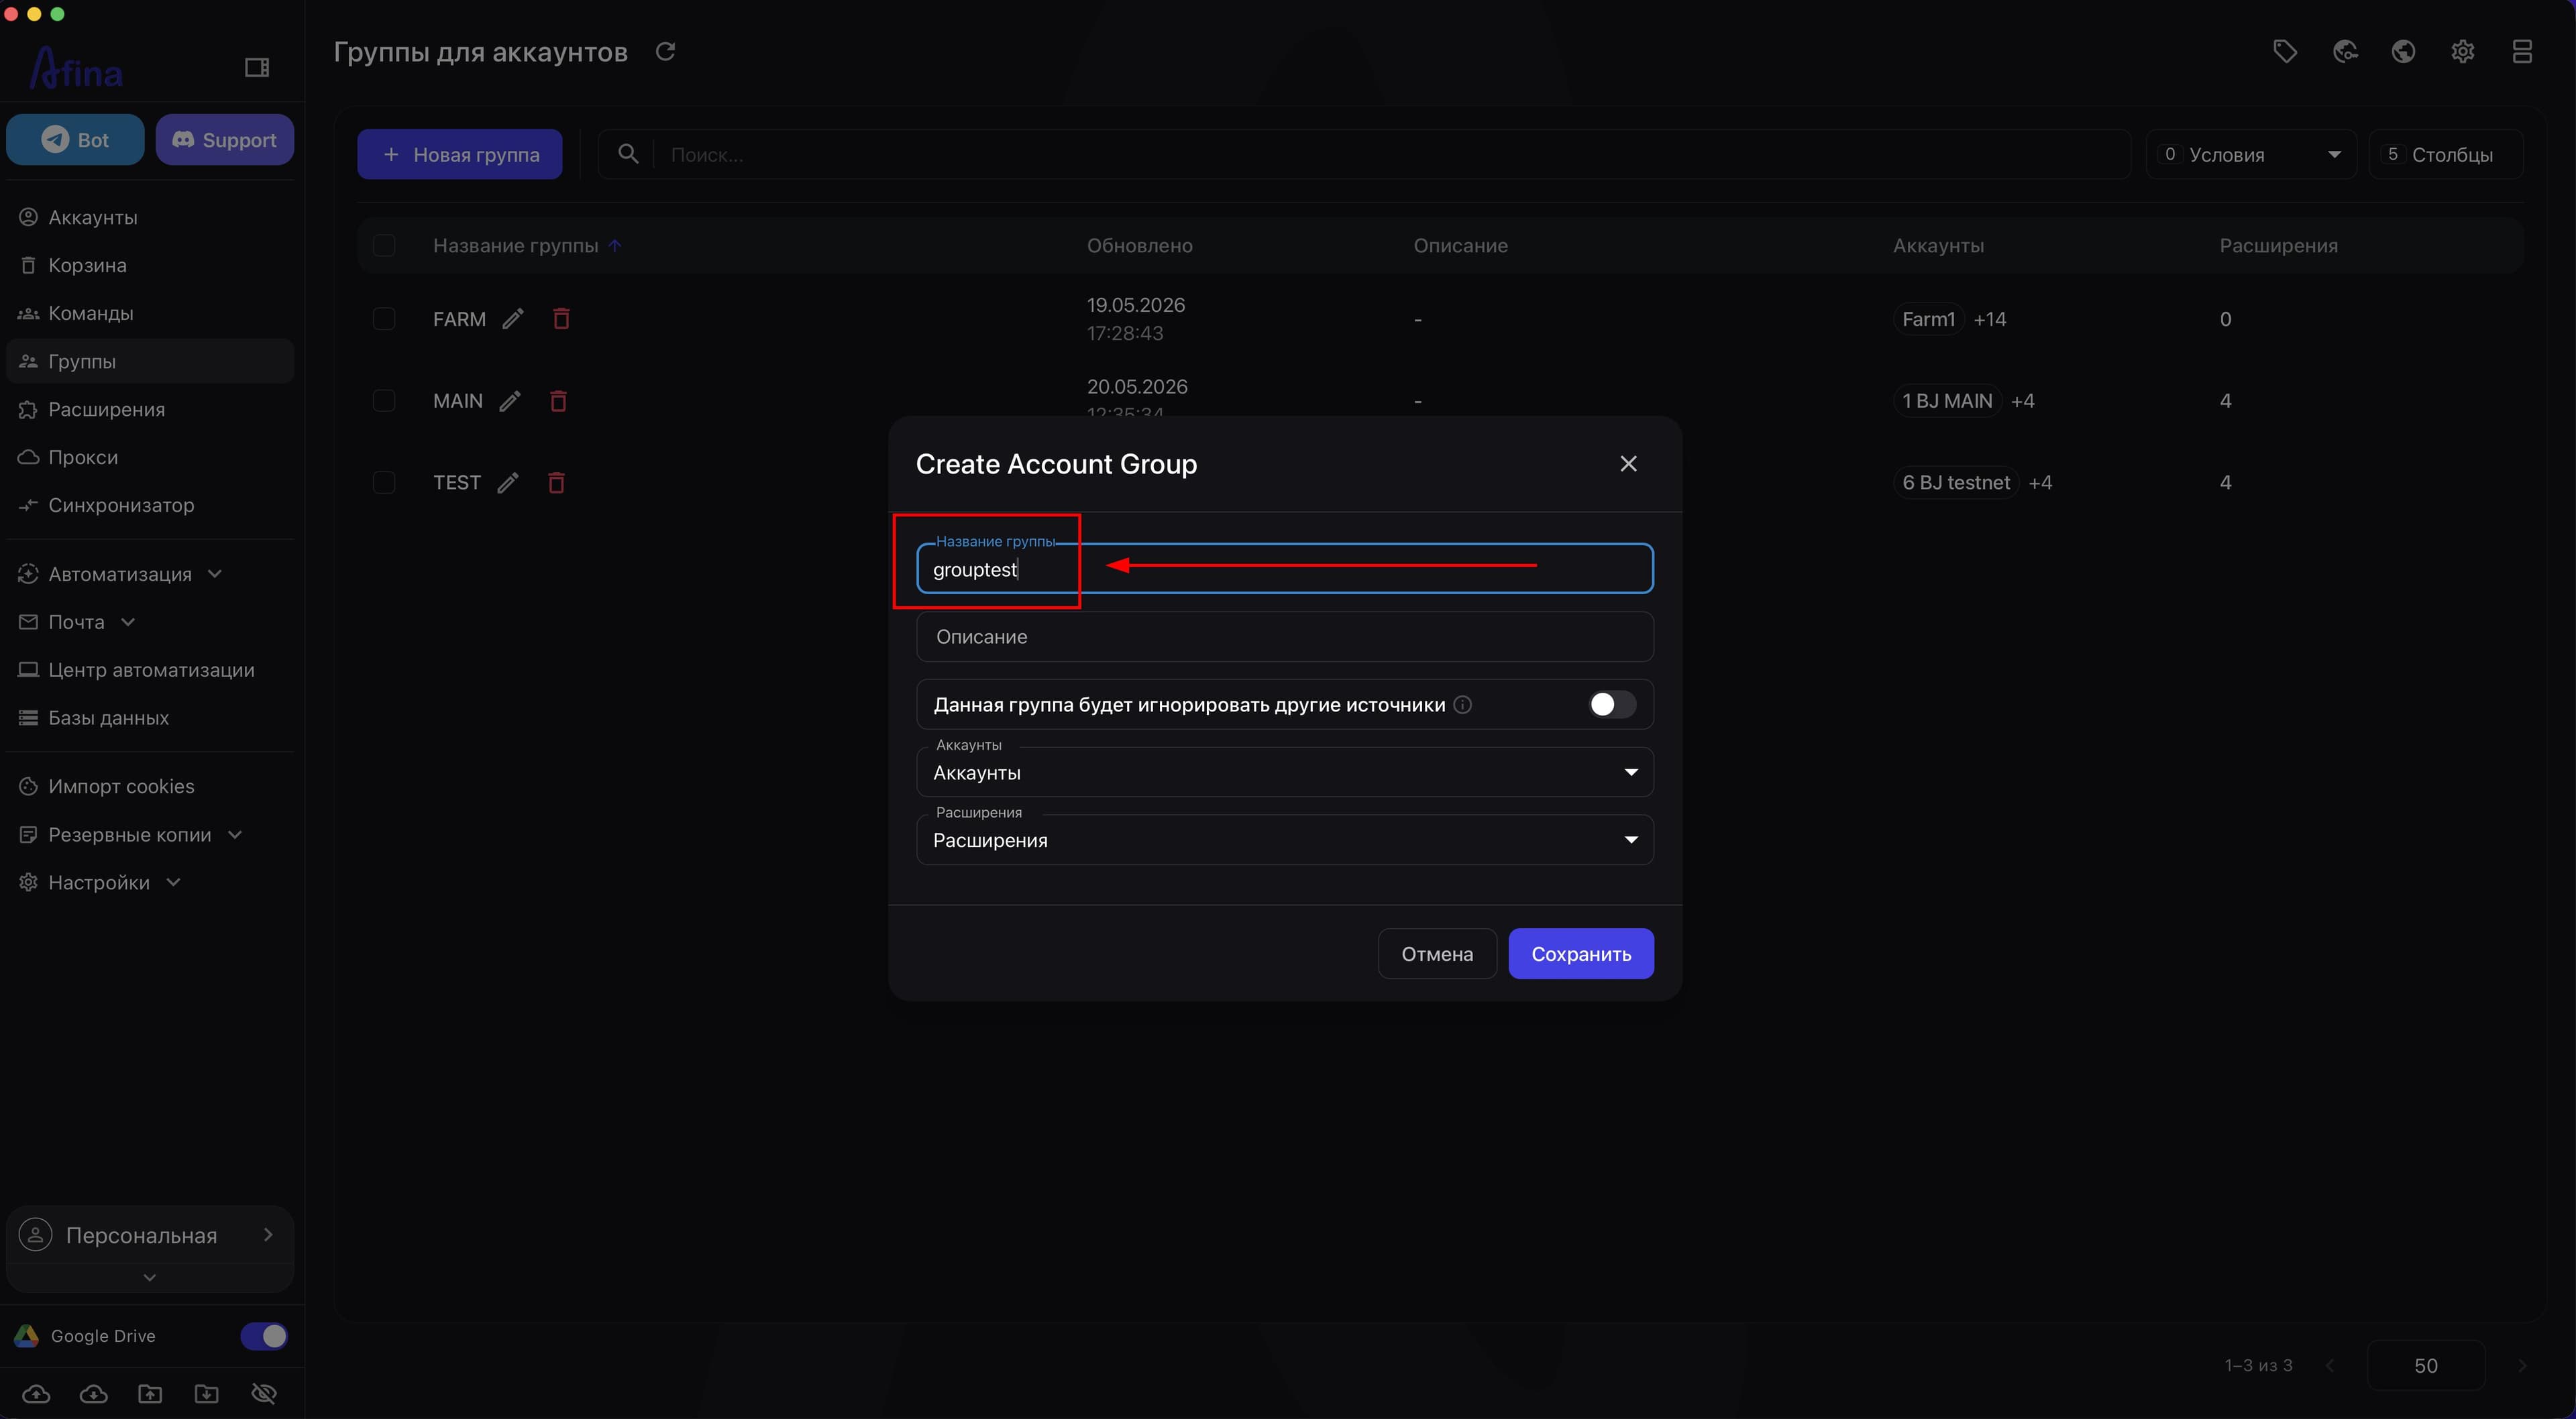Edit the MAIN group with pencil icon
The width and height of the screenshot is (2576, 1419).
coord(510,401)
